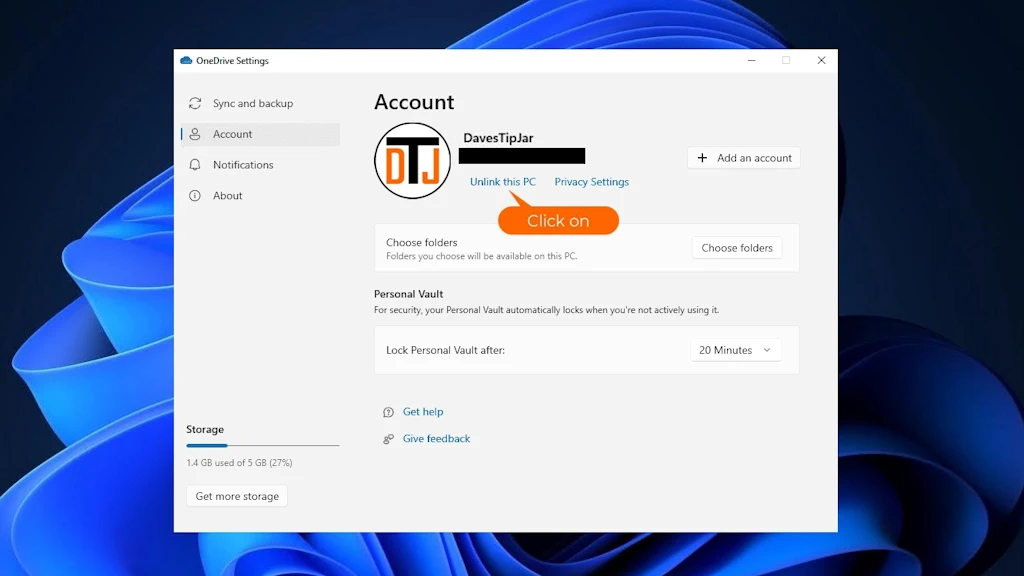1024x576 pixels.
Task: Click 'Folders you choose will be available' text
Action: click(481, 256)
